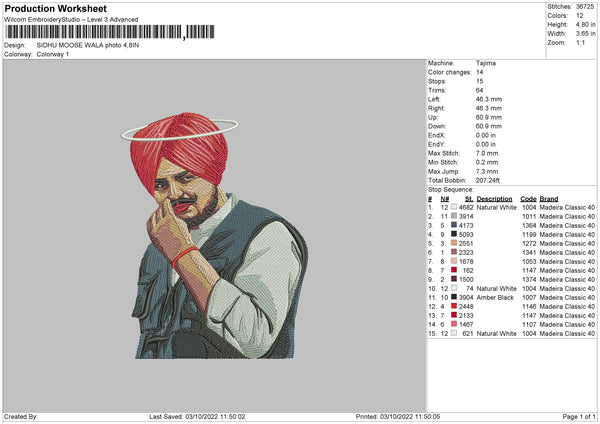Click thread code 1011
The width and height of the screenshot is (600, 424).
pyautogui.click(x=529, y=217)
